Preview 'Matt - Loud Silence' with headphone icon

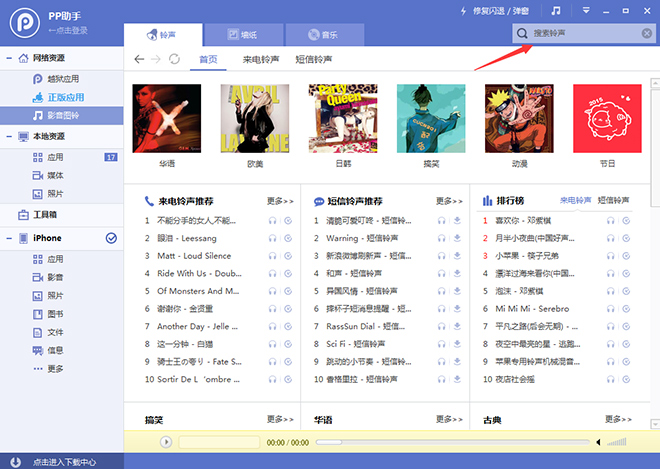coord(272,256)
